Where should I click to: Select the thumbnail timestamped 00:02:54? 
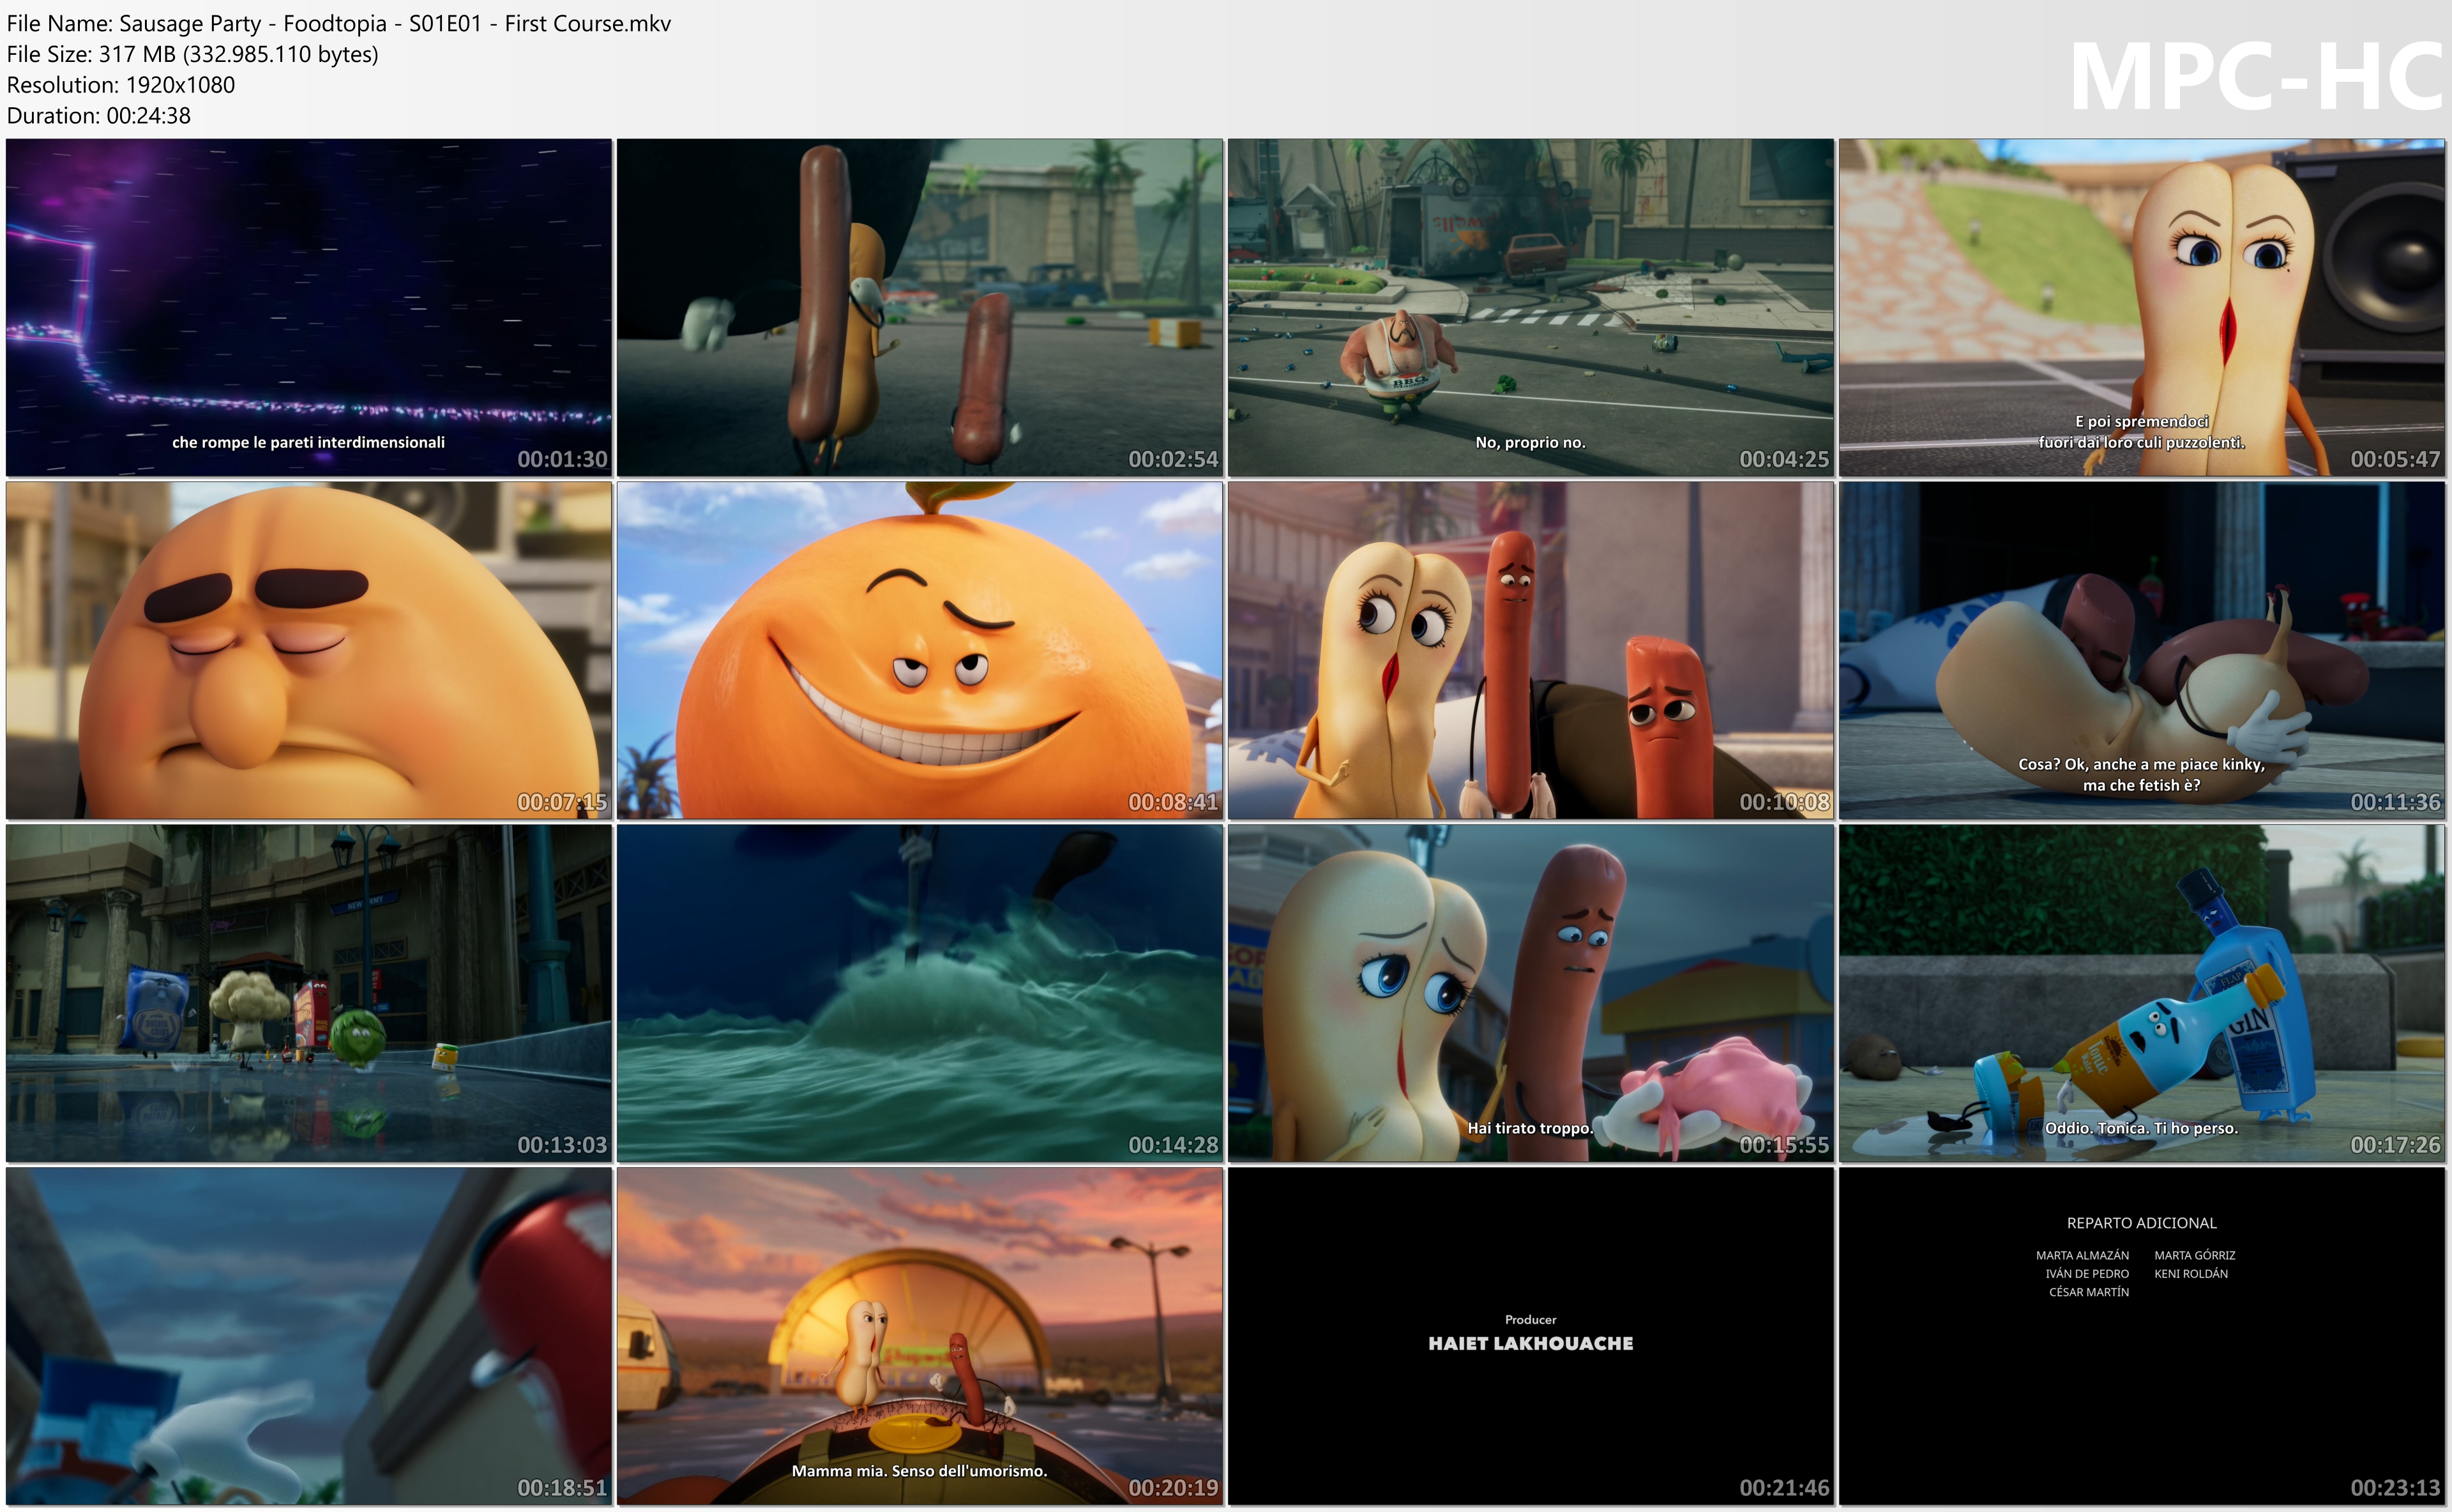point(919,307)
